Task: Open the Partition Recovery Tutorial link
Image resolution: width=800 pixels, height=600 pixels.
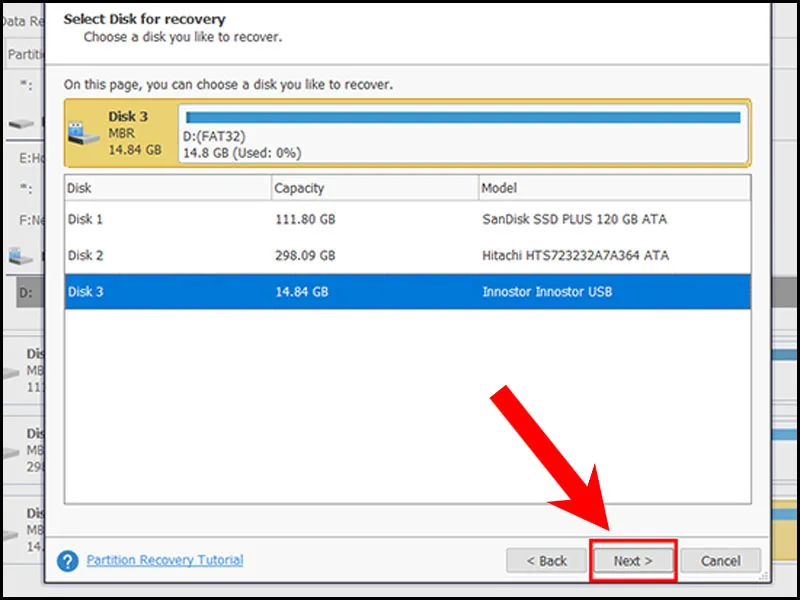Action: click(x=165, y=560)
